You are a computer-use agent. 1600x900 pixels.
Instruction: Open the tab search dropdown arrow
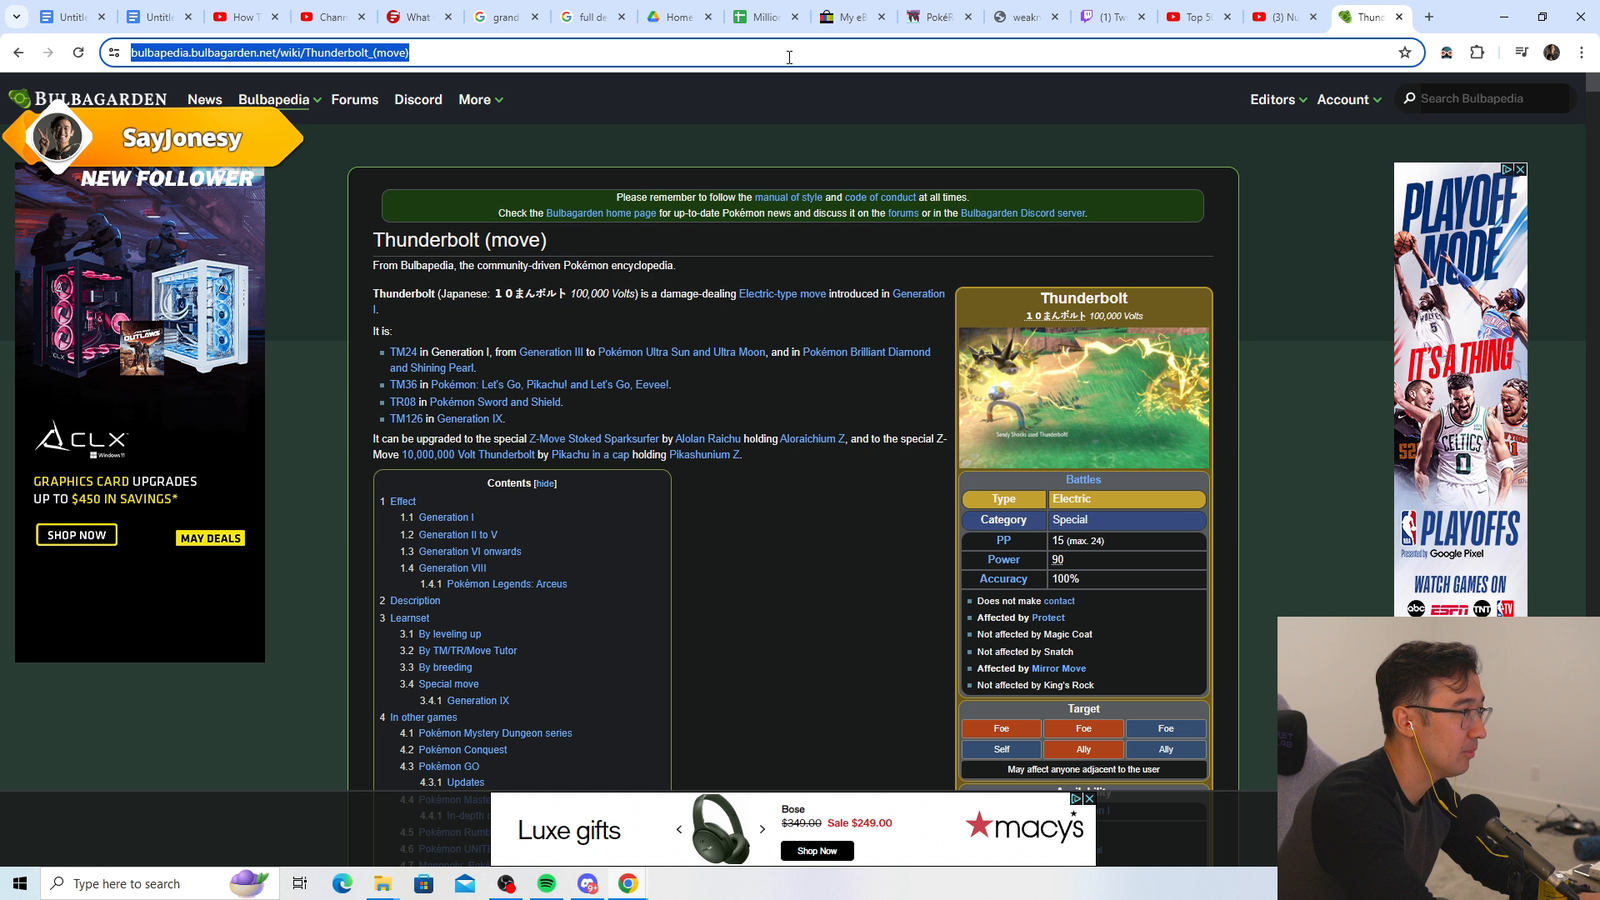[x=16, y=17]
